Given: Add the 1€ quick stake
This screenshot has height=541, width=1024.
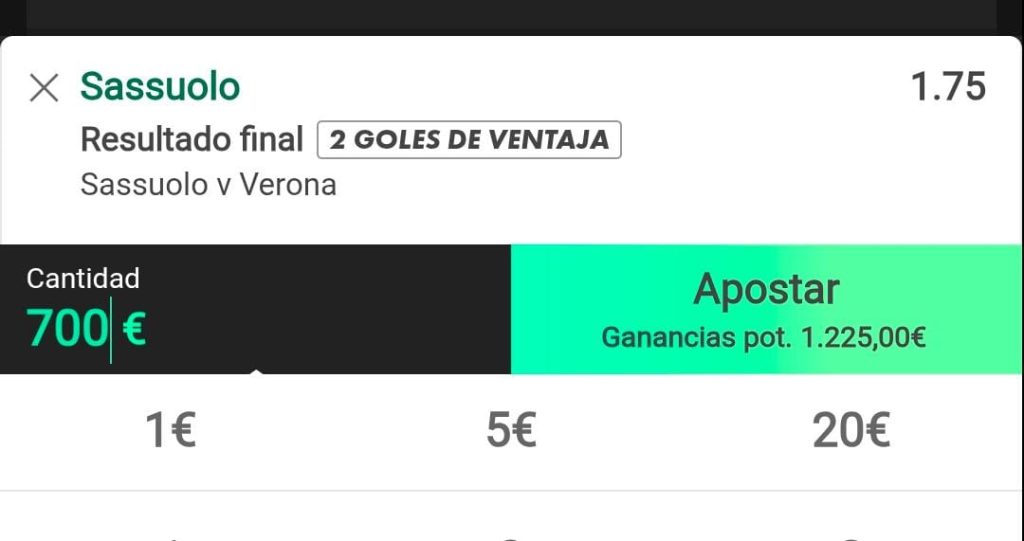Looking at the screenshot, I should (x=170, y=431).
